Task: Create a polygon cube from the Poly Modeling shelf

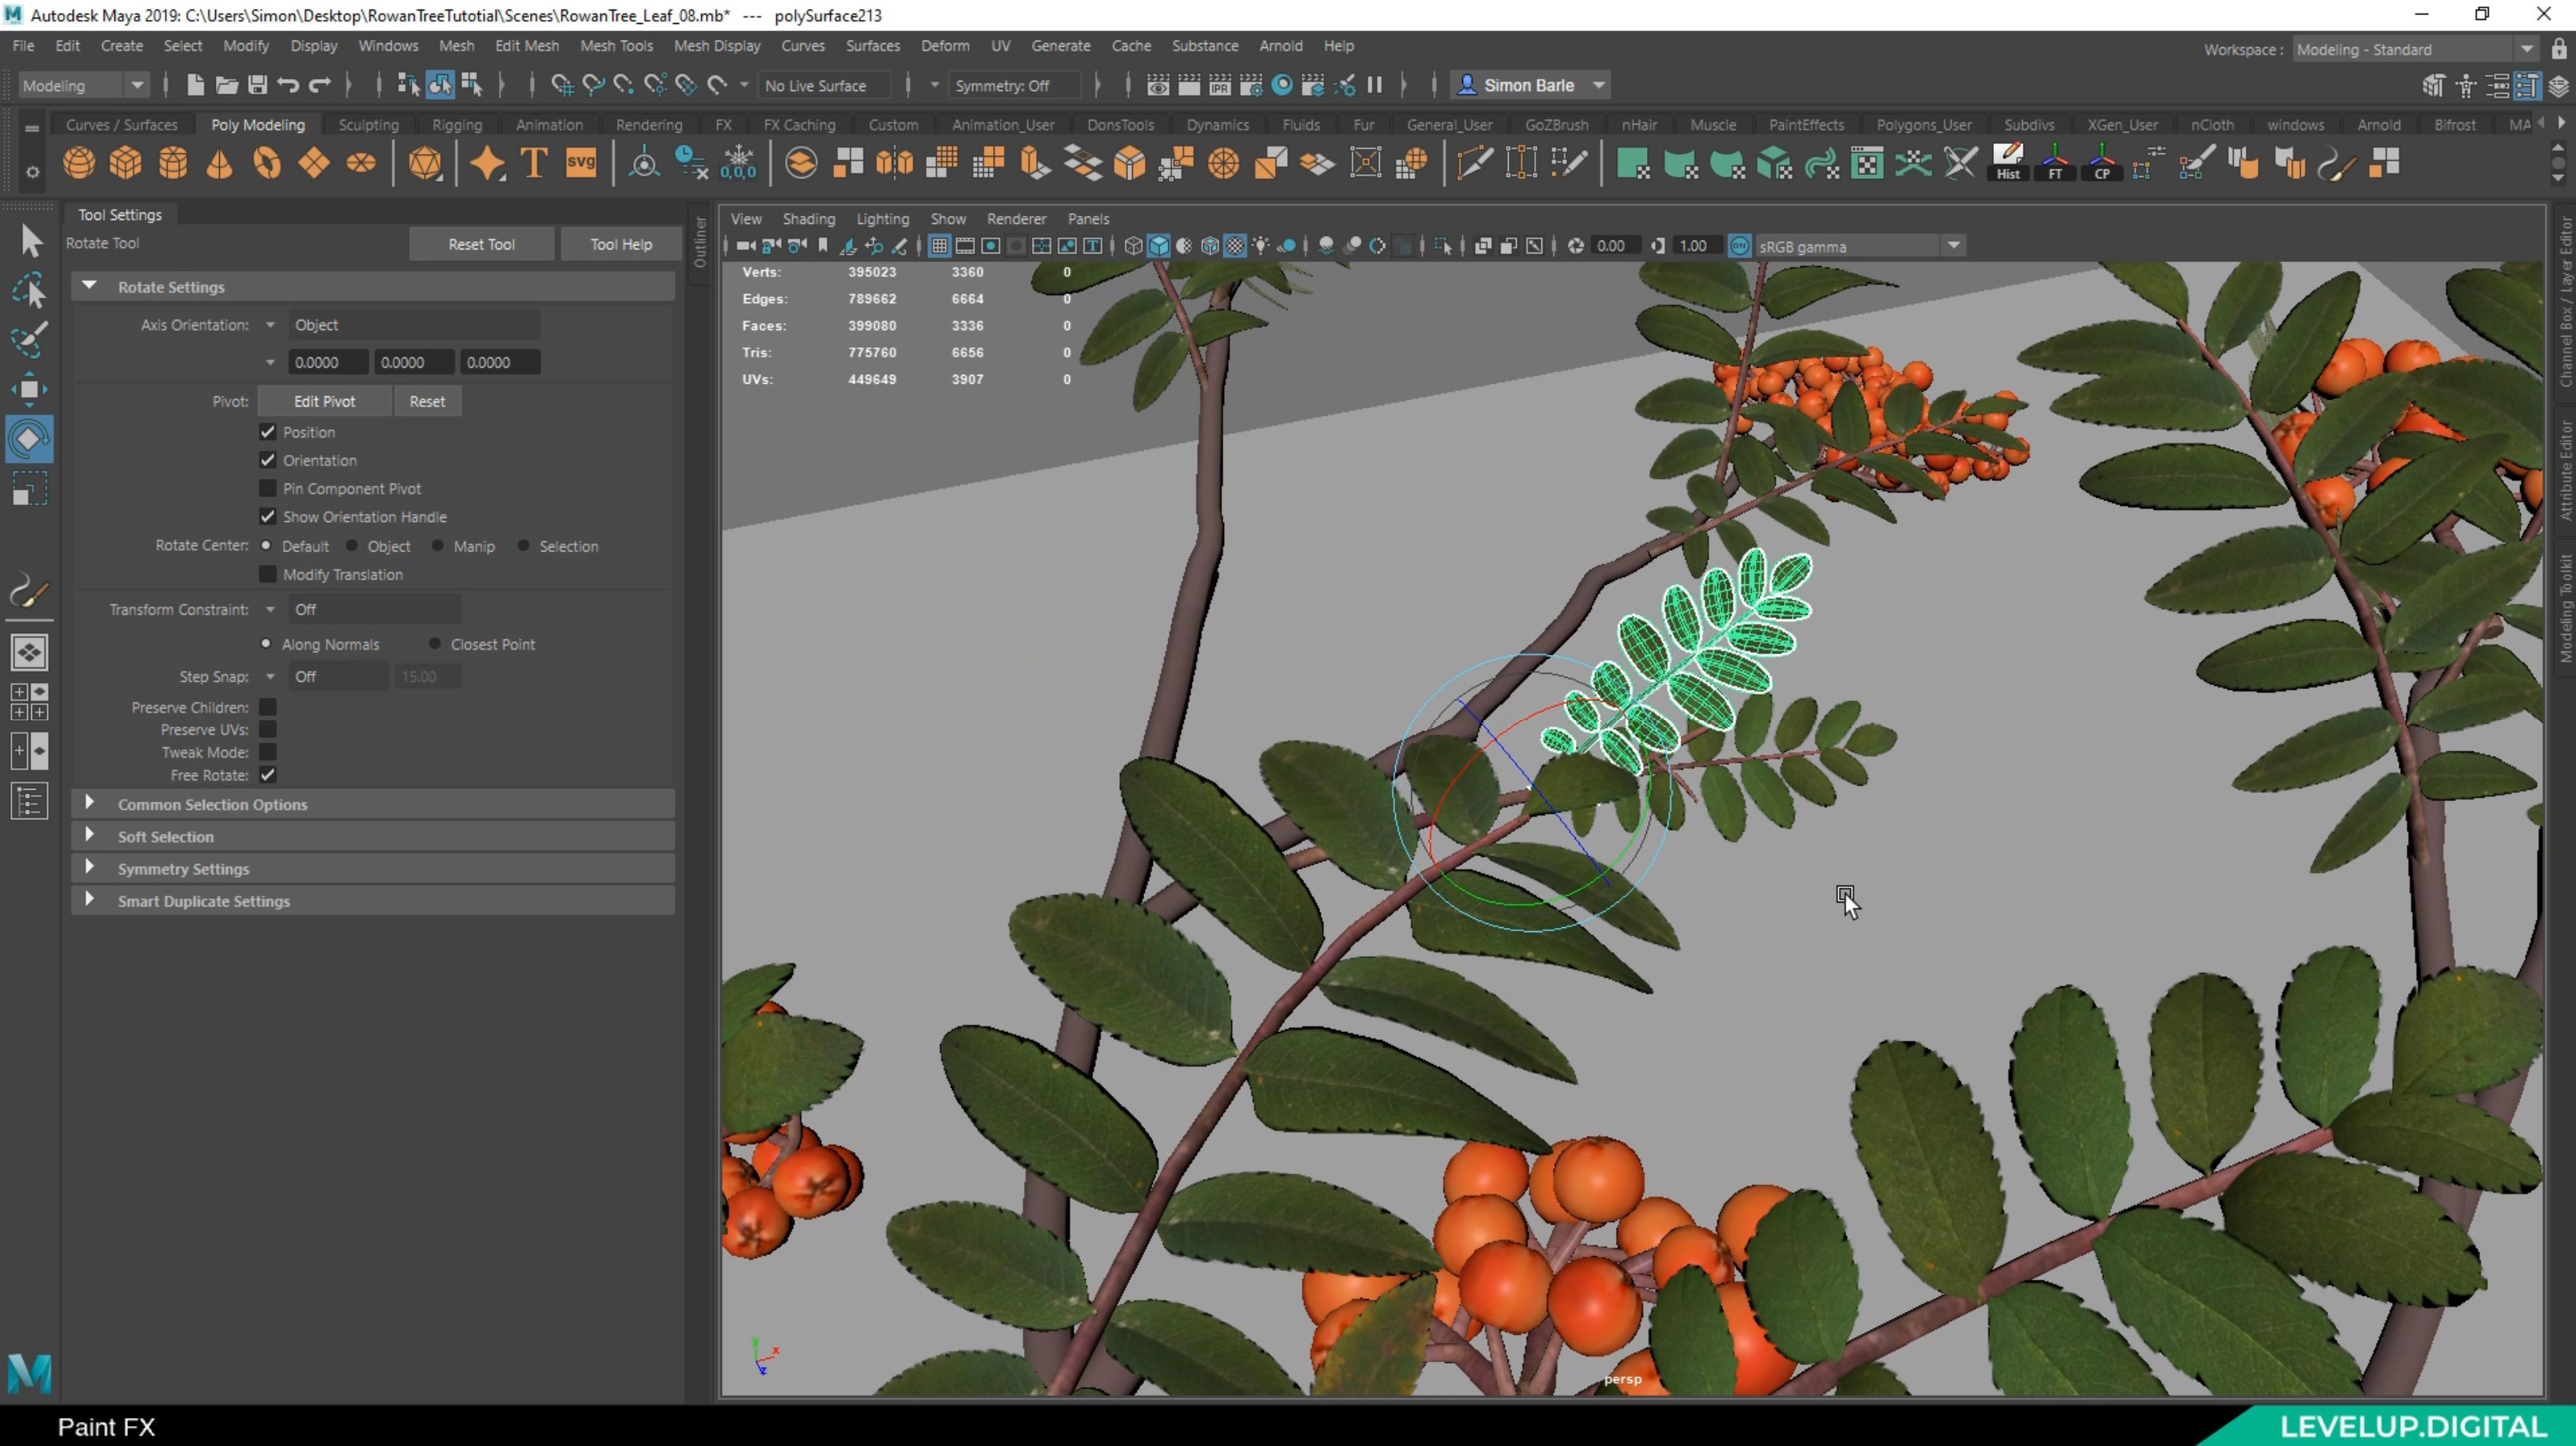Action: click(125, 163)
